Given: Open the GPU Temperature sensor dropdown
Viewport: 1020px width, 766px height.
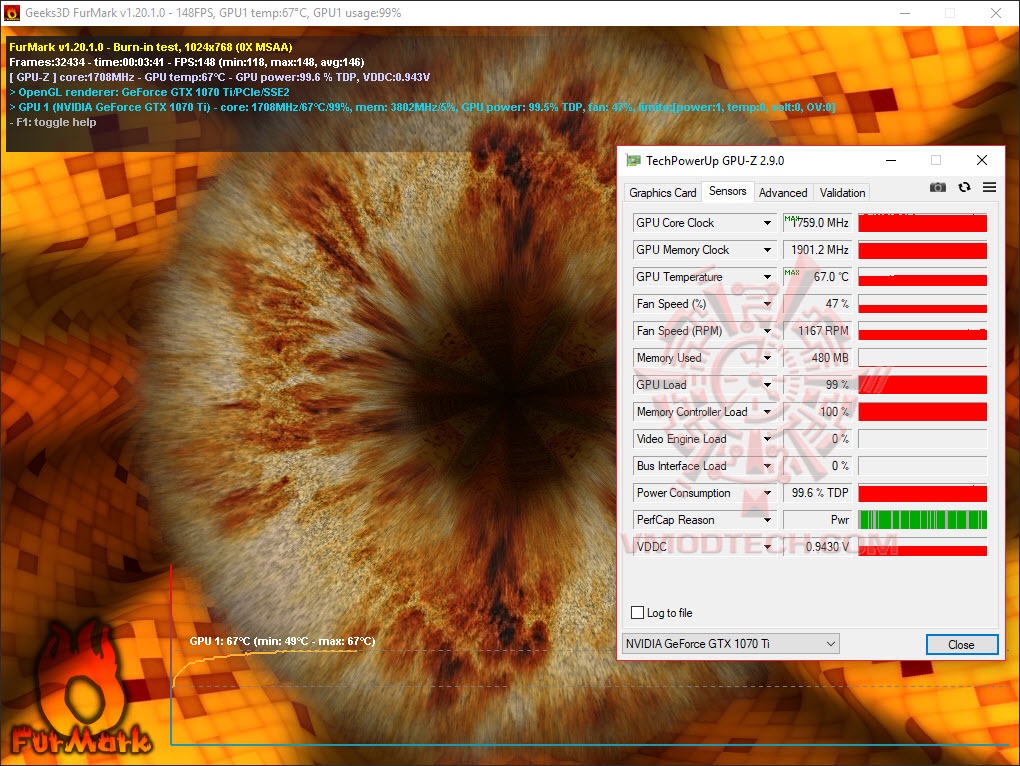Looking at the screenshot, I should (x=768, y=277).
